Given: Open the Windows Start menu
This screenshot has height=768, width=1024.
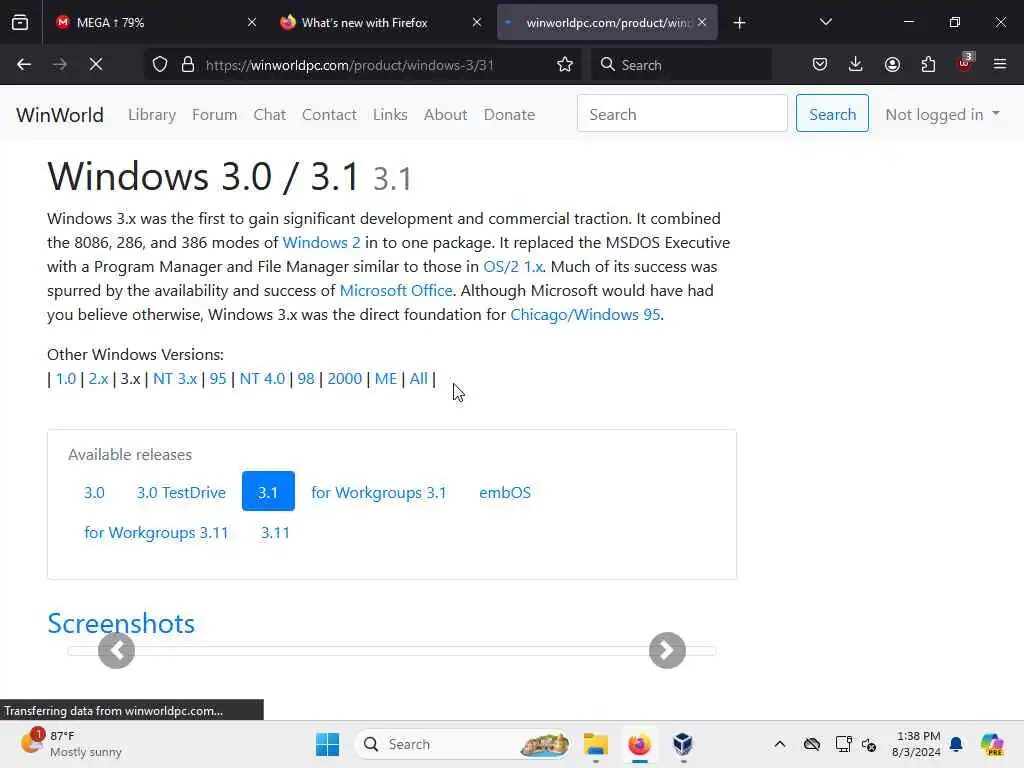Looking at the screenshot, I should pyautogui.click(x=327, y=744).
